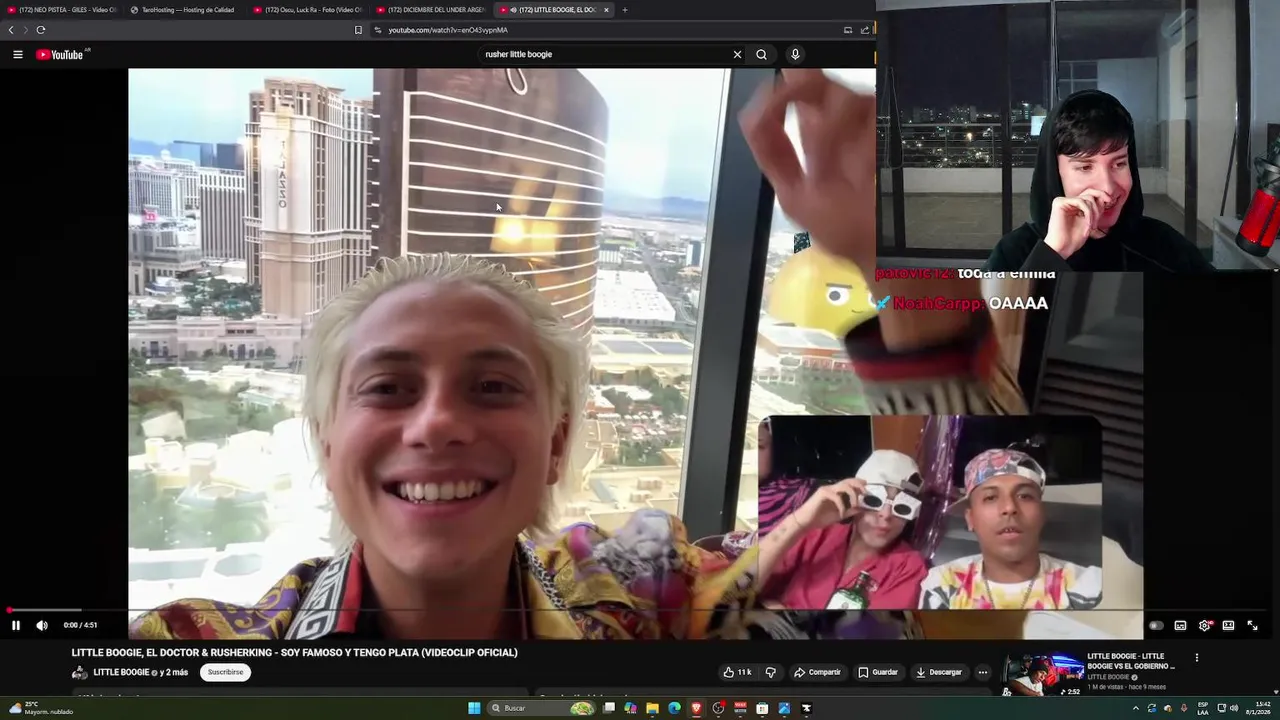Viewport: 1280px width, 720px height.
Task: Open Microsoft Edge from the taskbar
Action: click(674, 708)
